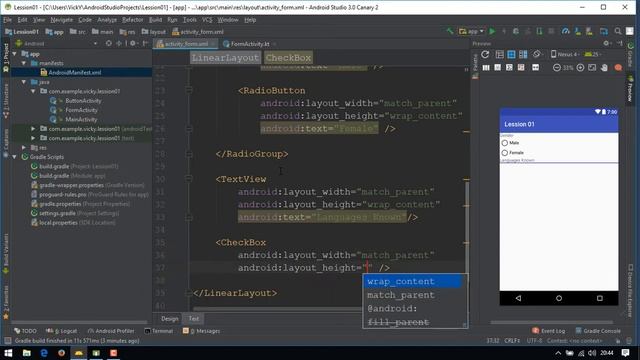Select blueprint view in the preview toolbar

point(511,54)
